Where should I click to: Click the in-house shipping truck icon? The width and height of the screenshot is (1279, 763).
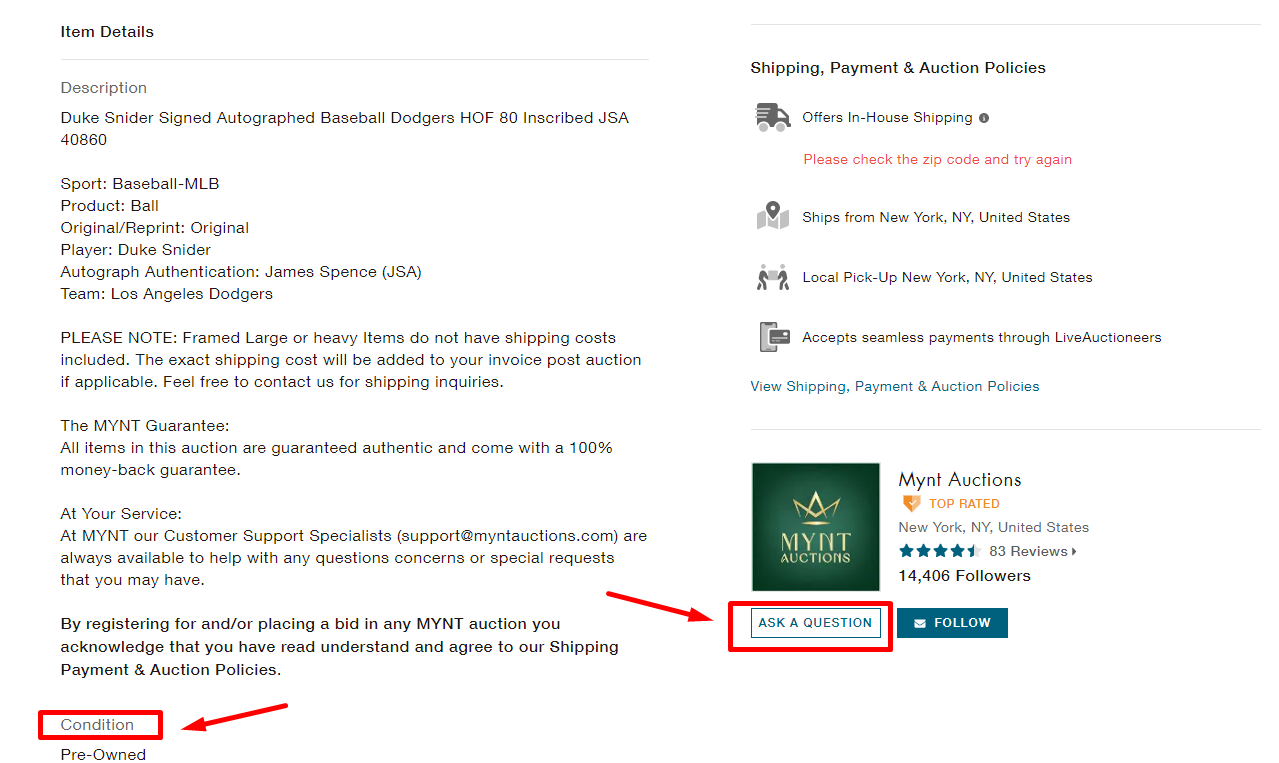773,117
